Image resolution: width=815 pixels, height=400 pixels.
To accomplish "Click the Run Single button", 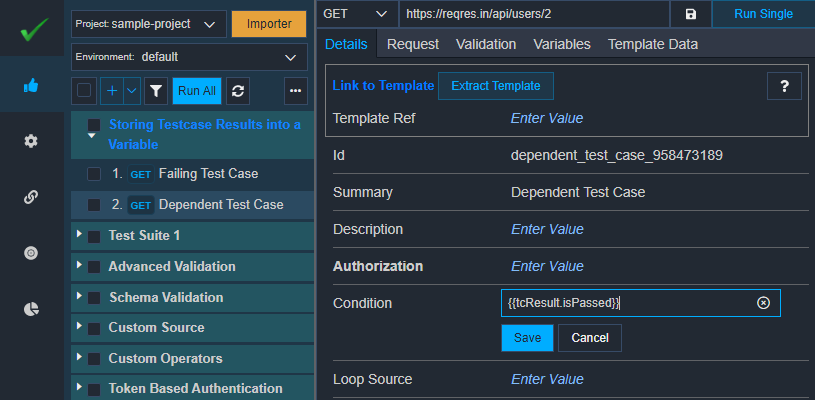I will [763, 14].
